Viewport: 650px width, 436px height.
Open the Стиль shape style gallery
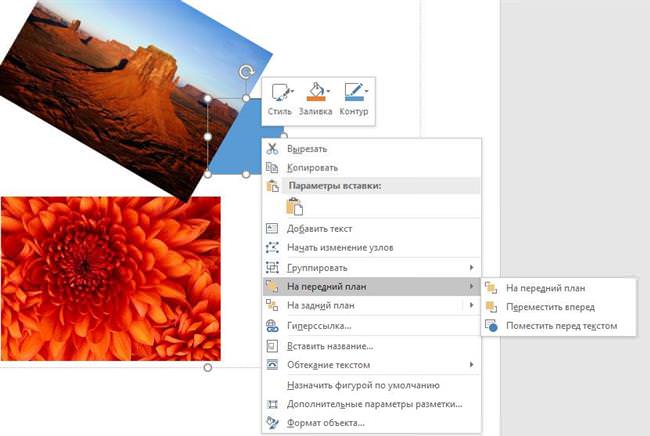280,99
